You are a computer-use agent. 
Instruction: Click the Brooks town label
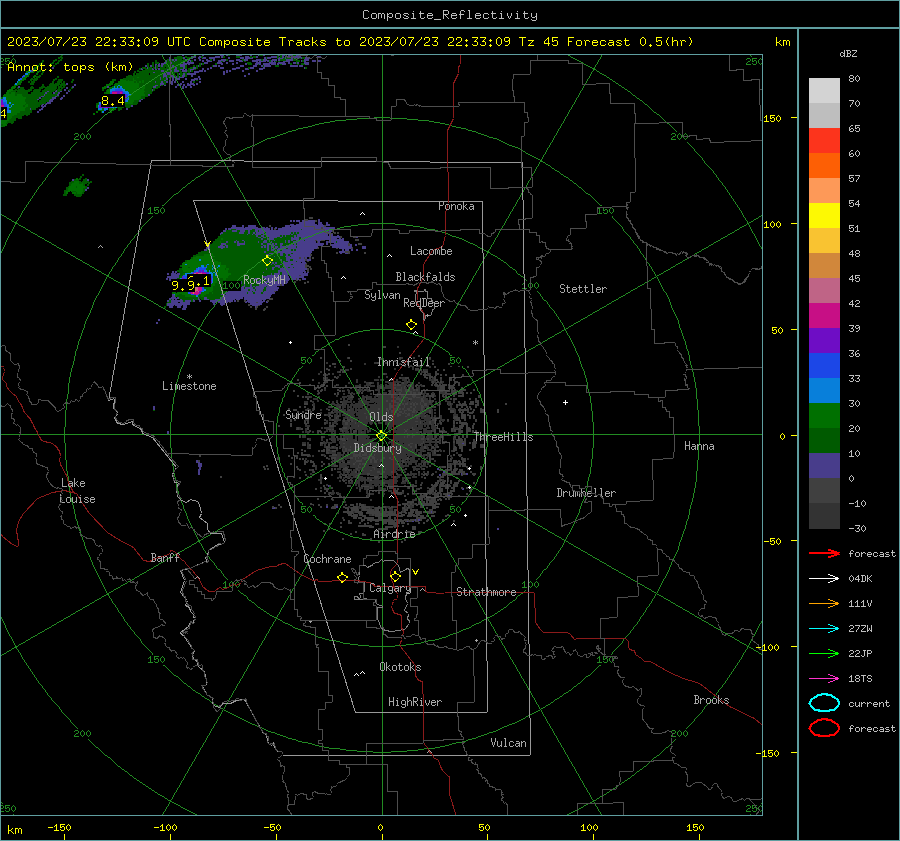click(x=711, y=700)
